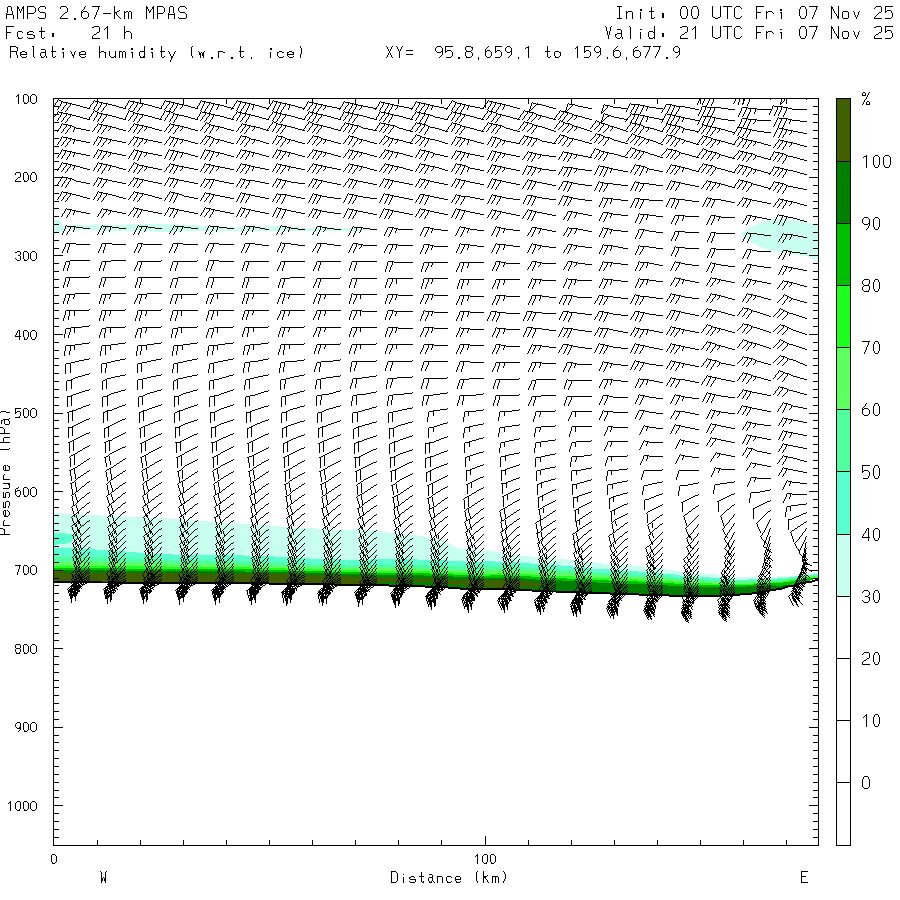
Task: Click the 0 km distance axis label
Action: 54,859
